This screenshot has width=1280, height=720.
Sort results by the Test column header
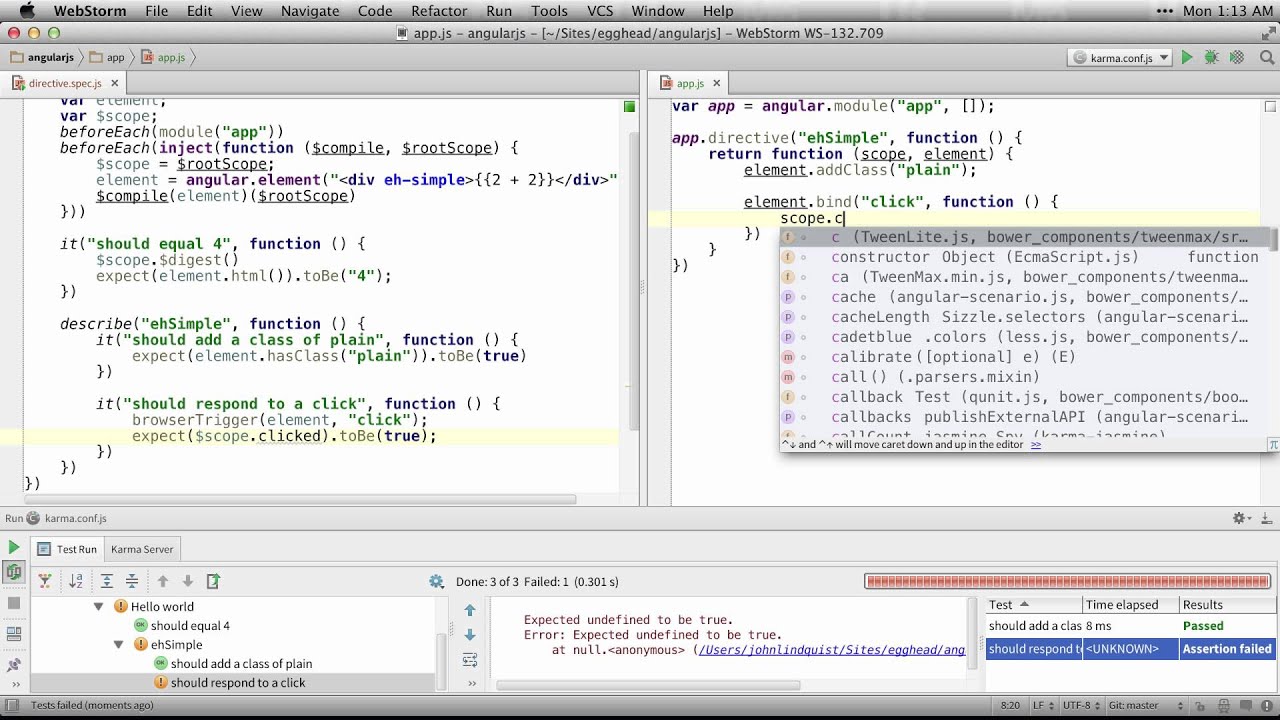point(1034,605)
